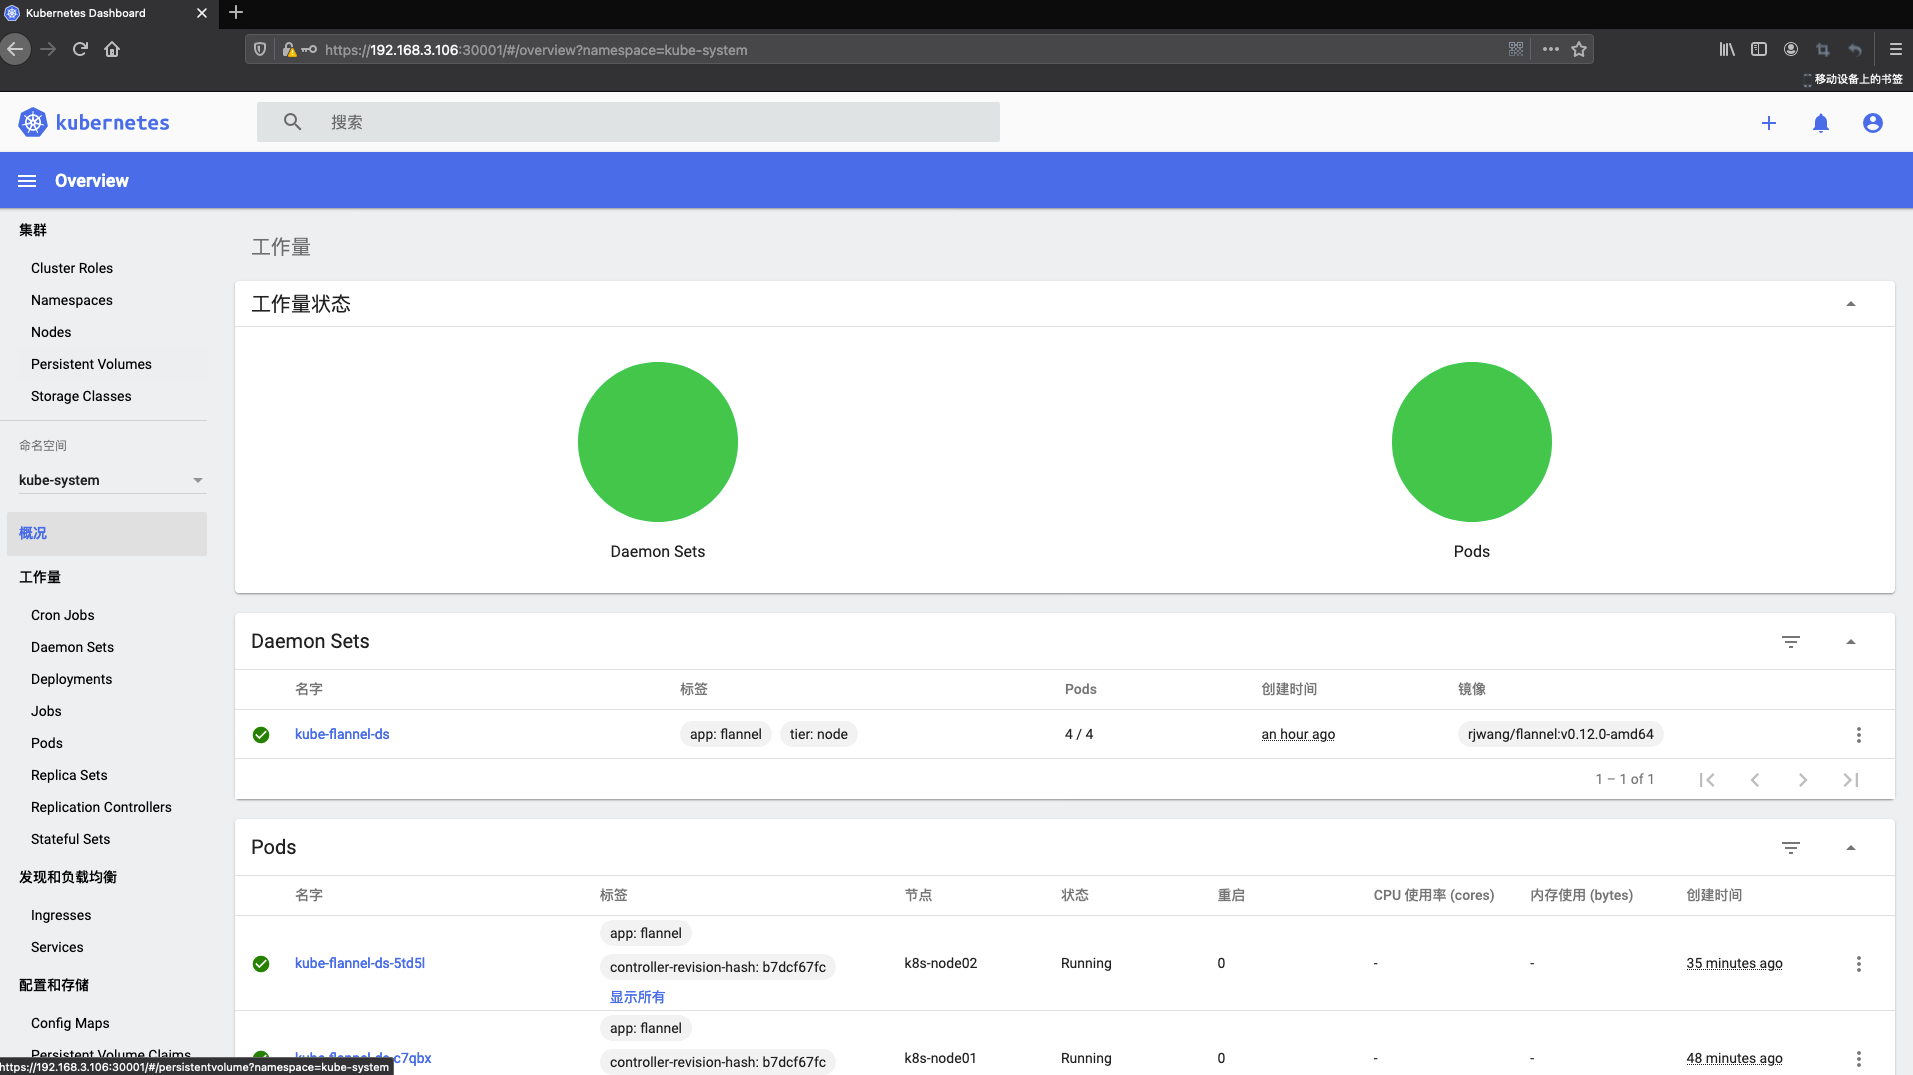Go to the browser home page
The width and height of the screenshot is (1913, 1075).
pyautogui.click(x=112, y=49)
